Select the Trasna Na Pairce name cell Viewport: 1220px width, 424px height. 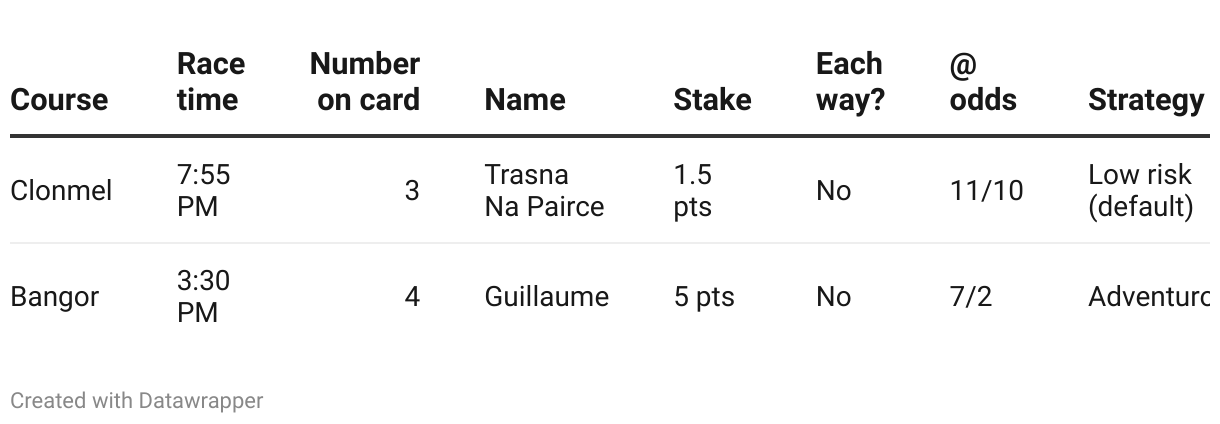click(544, 190)
